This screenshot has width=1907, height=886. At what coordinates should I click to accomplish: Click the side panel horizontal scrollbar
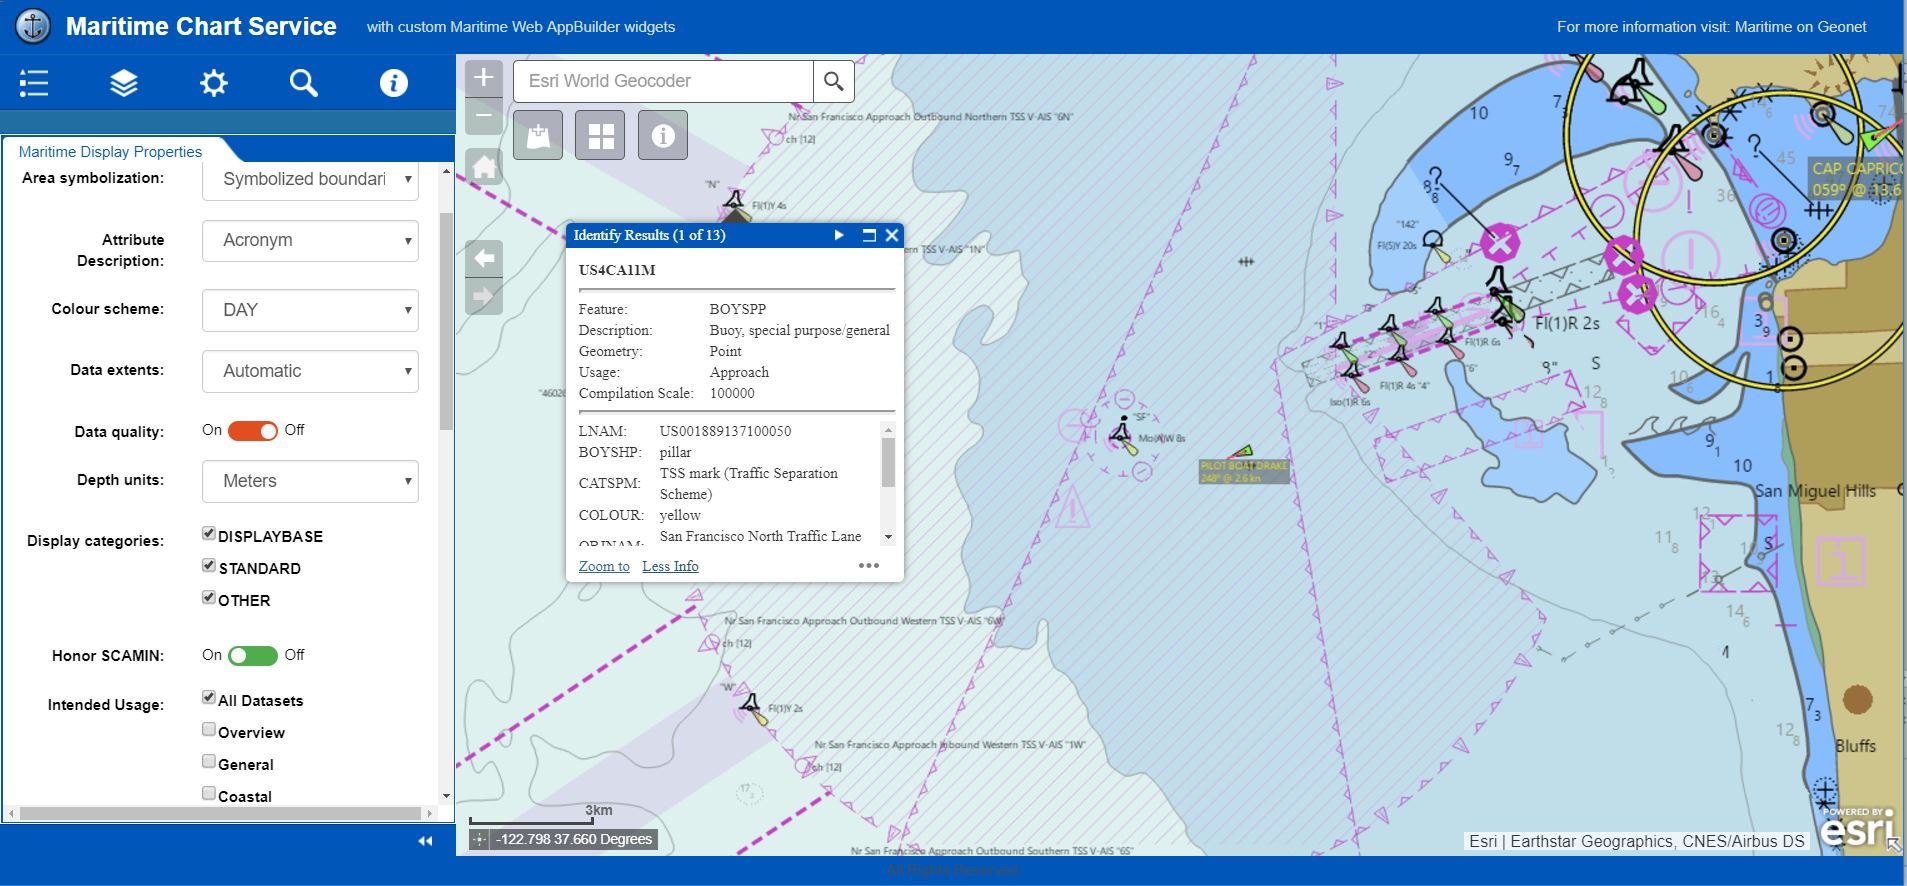[x=221, y=813]
